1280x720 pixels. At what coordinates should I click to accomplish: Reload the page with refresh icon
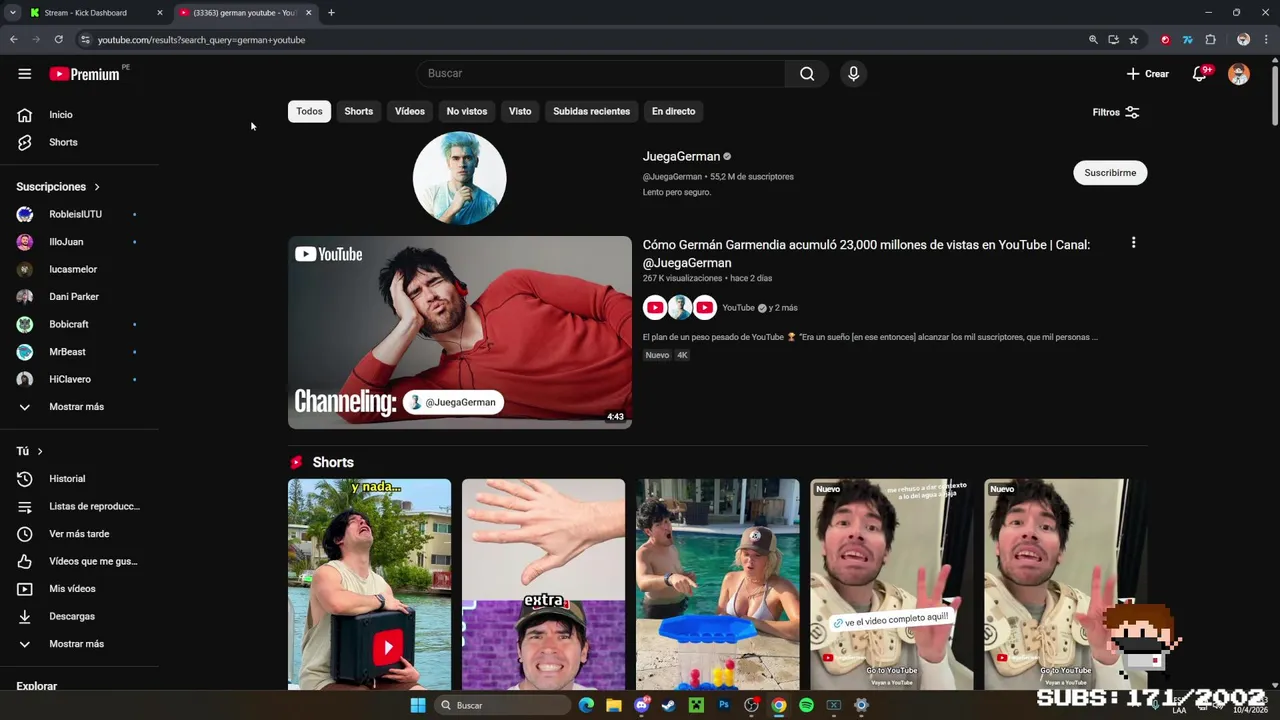[x=59, y=40]
